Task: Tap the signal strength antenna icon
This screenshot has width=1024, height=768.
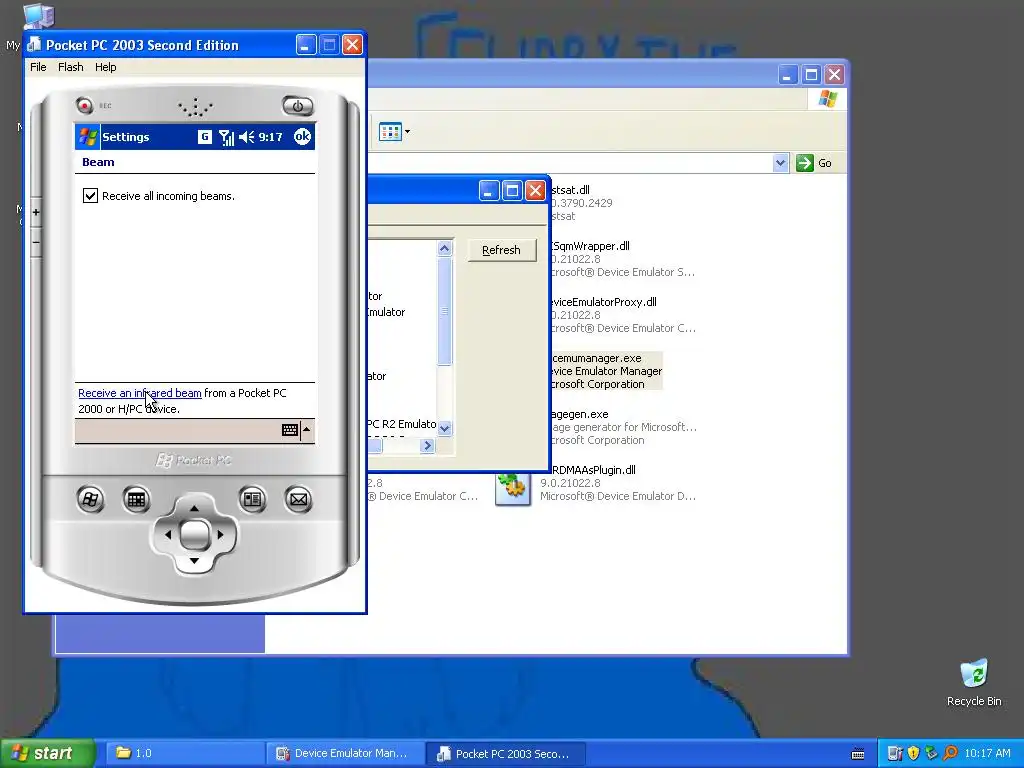Action: [226, 137]
